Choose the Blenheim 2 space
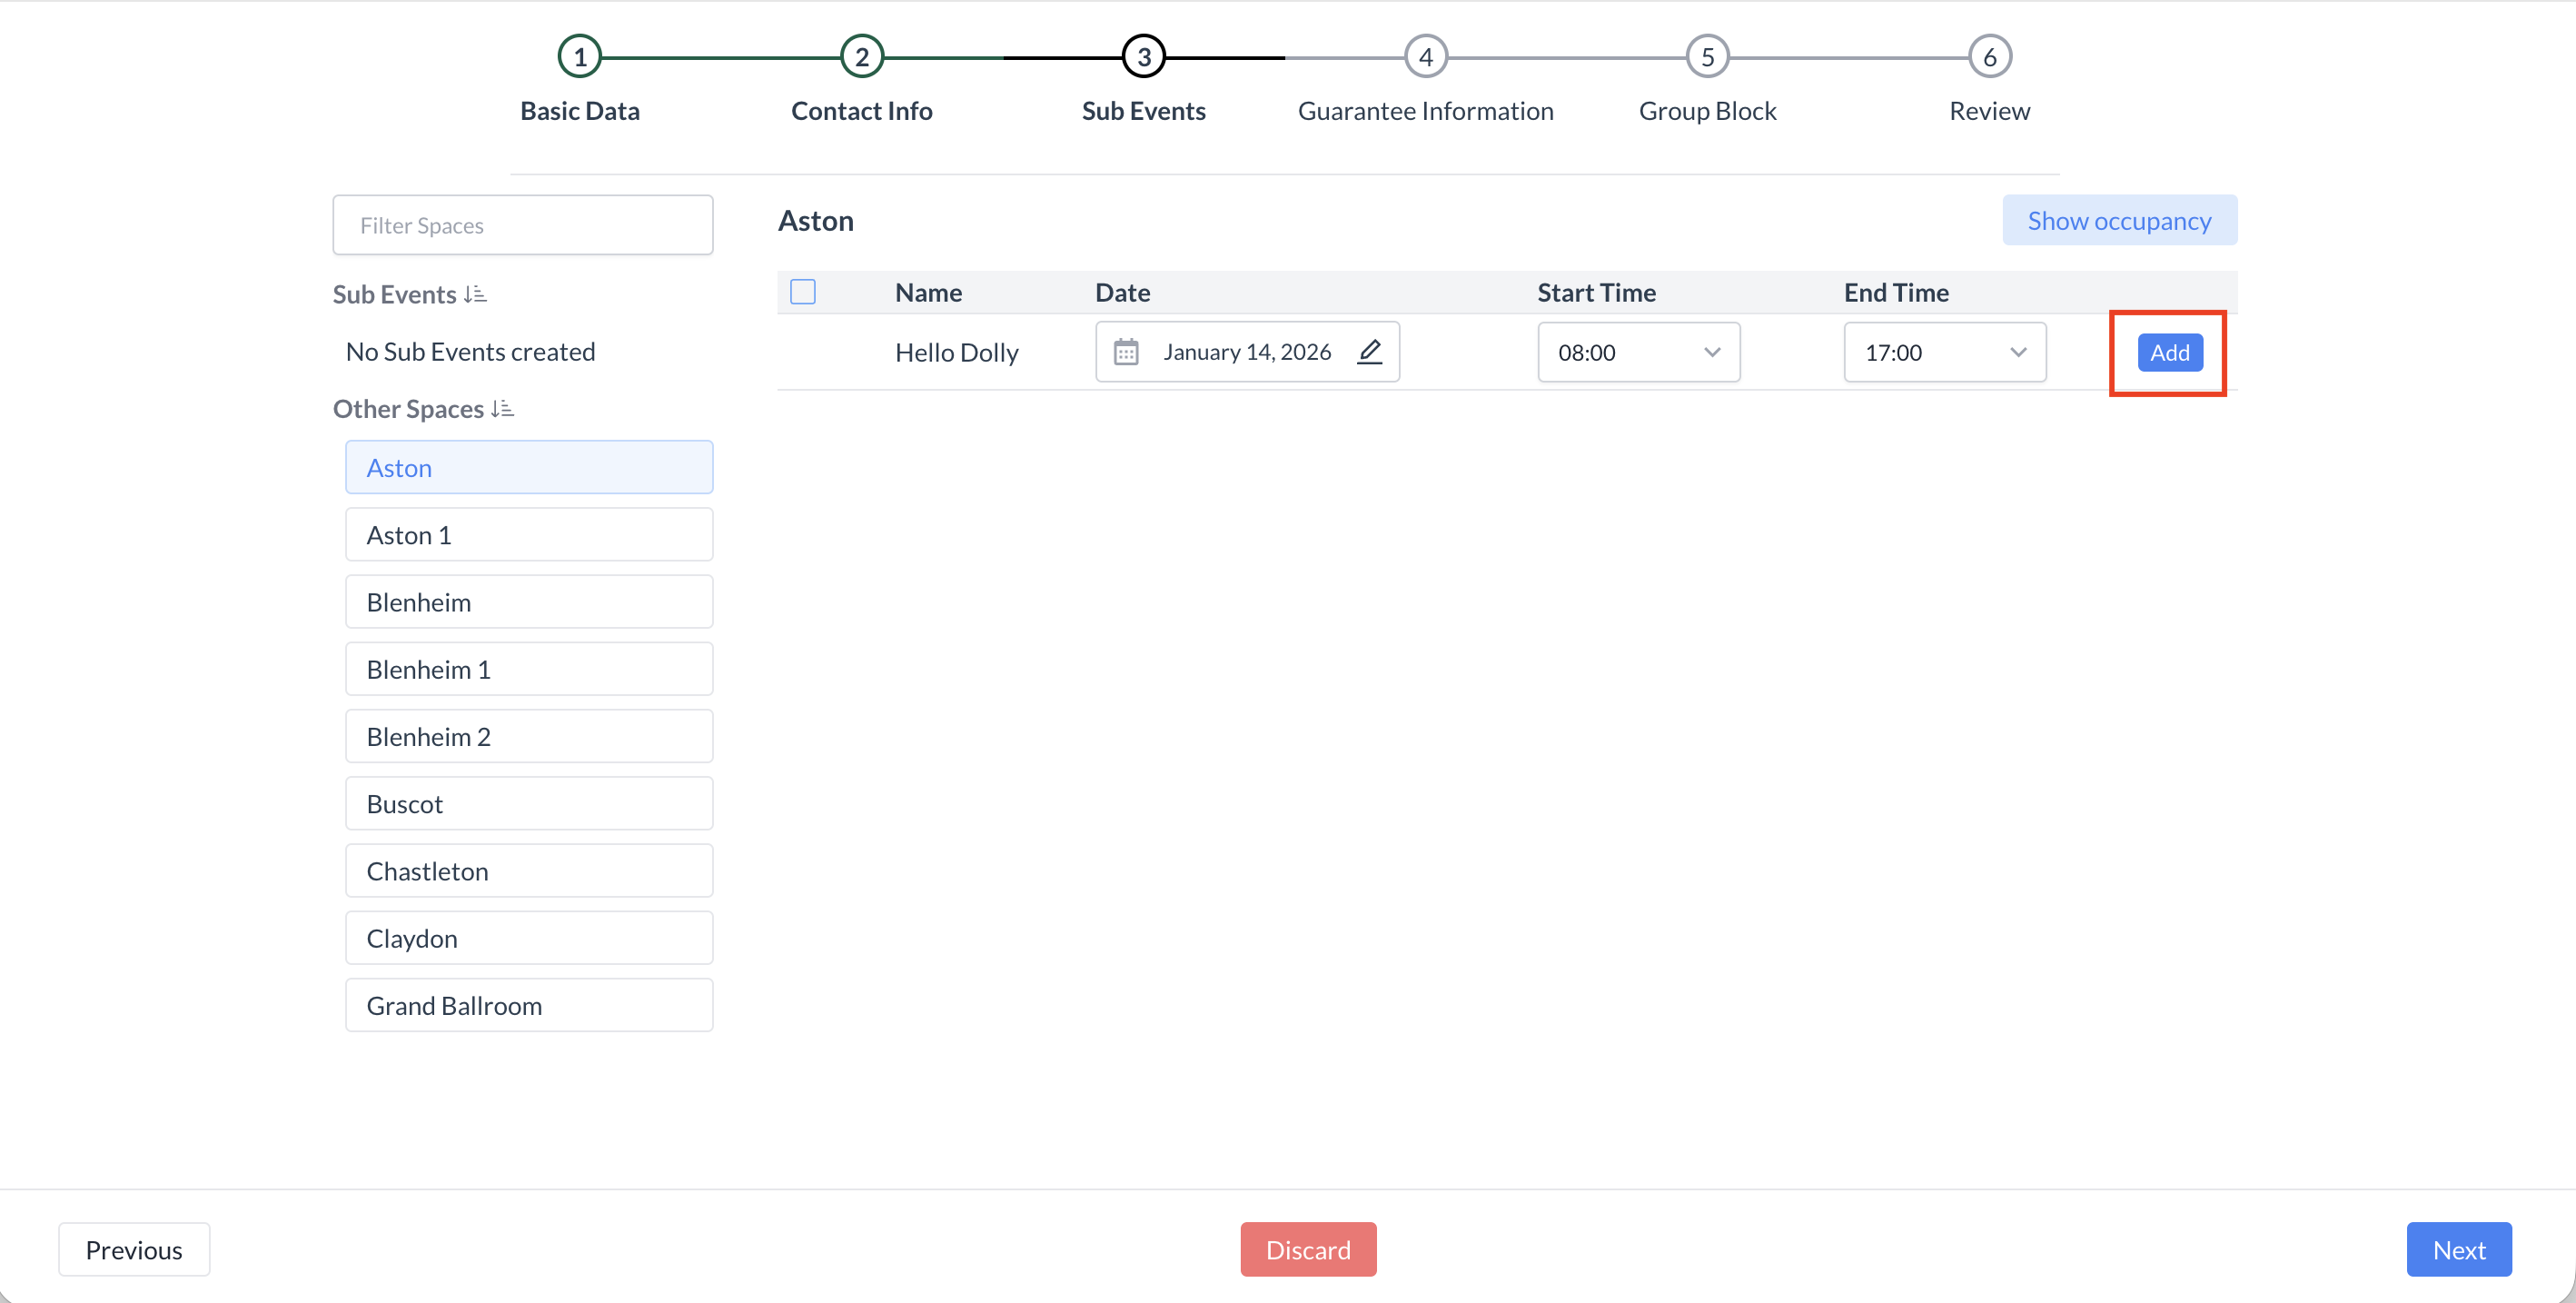Viewport: 2576px width, 1303px height. tap(529, 736)
